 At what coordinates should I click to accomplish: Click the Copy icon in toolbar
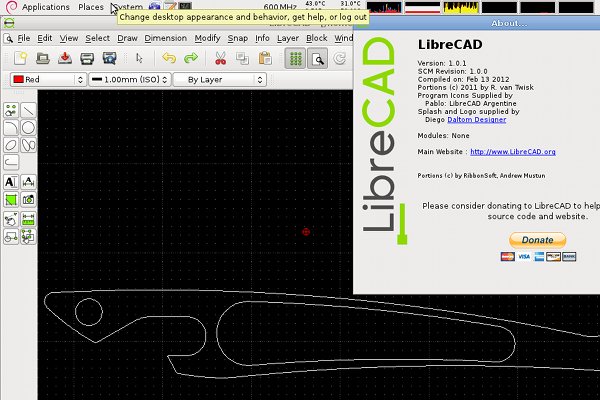(242, 59)
